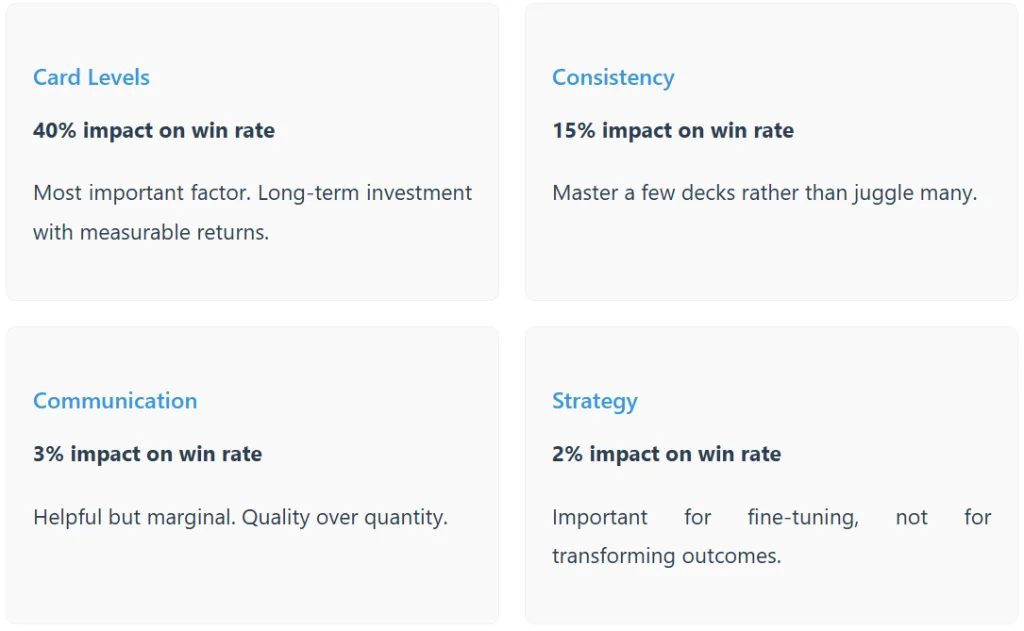The image size is (1024, 631).
Task: Click the Card Levels heading
Action: pos(91,78)
